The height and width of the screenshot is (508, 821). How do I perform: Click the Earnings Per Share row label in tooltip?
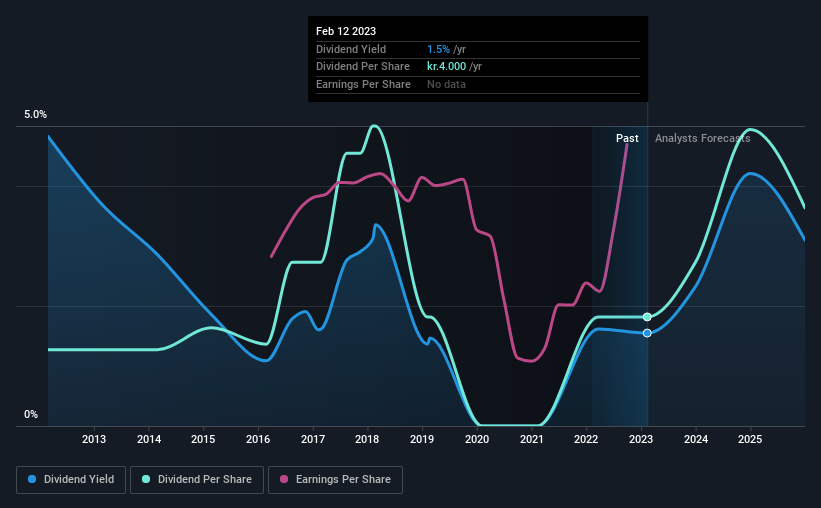[363, 84]
